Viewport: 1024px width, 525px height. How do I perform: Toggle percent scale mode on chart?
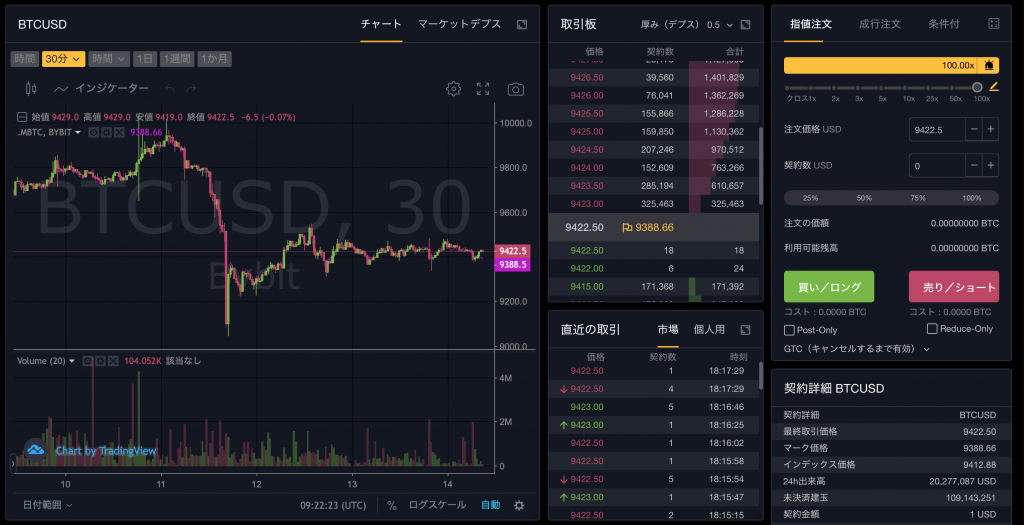pos(391,505)
